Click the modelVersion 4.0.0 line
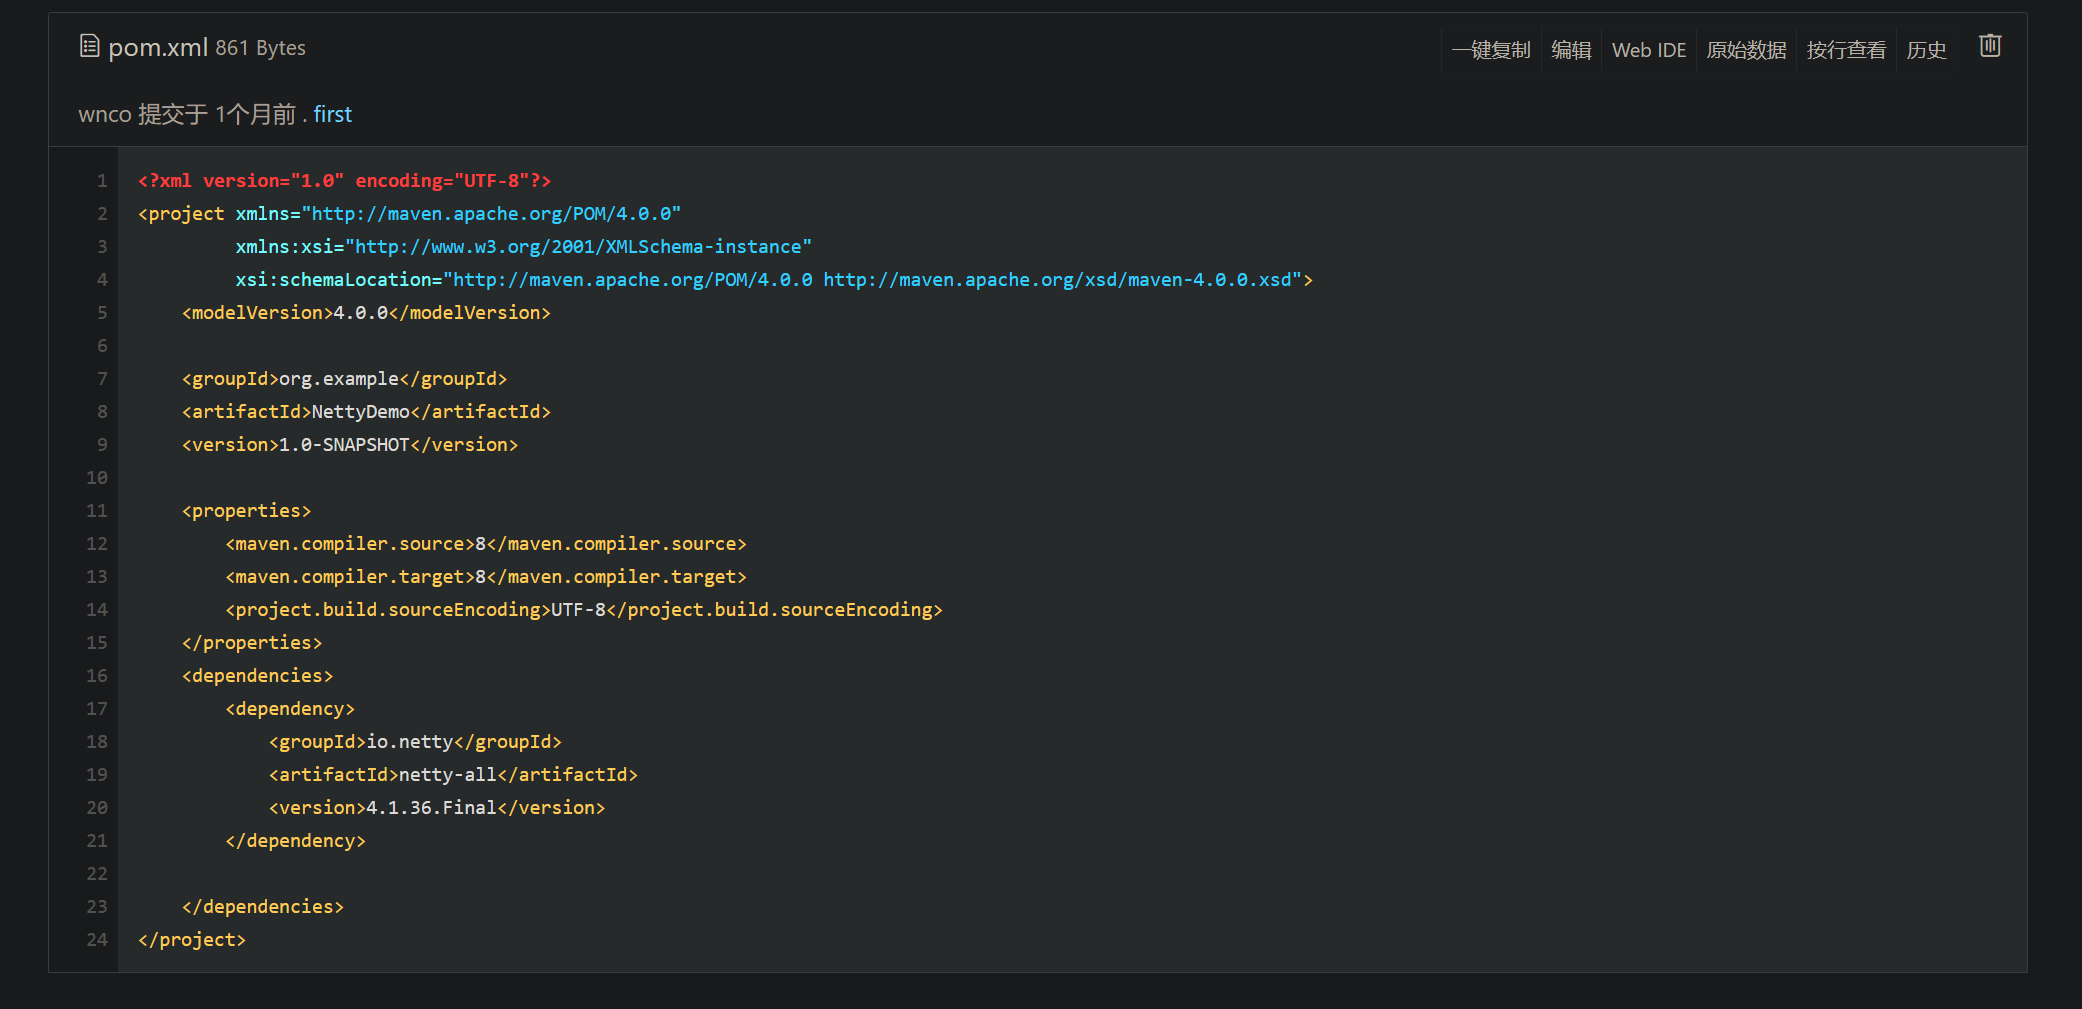Viewport: 2082px width, 1009px height. tap(366, 313)
